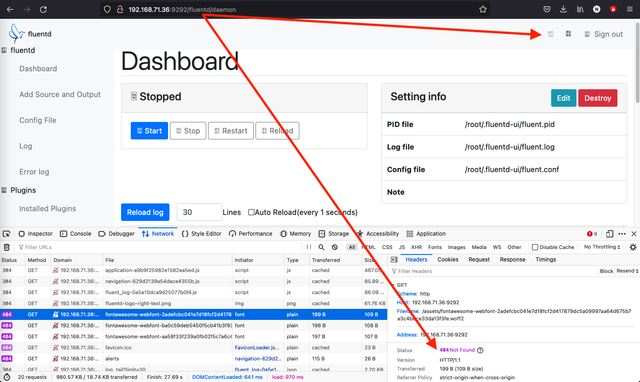Open performance analysis stopwatch icon in status bar
This screenshot has height=382, width=640.
point(7,377)
